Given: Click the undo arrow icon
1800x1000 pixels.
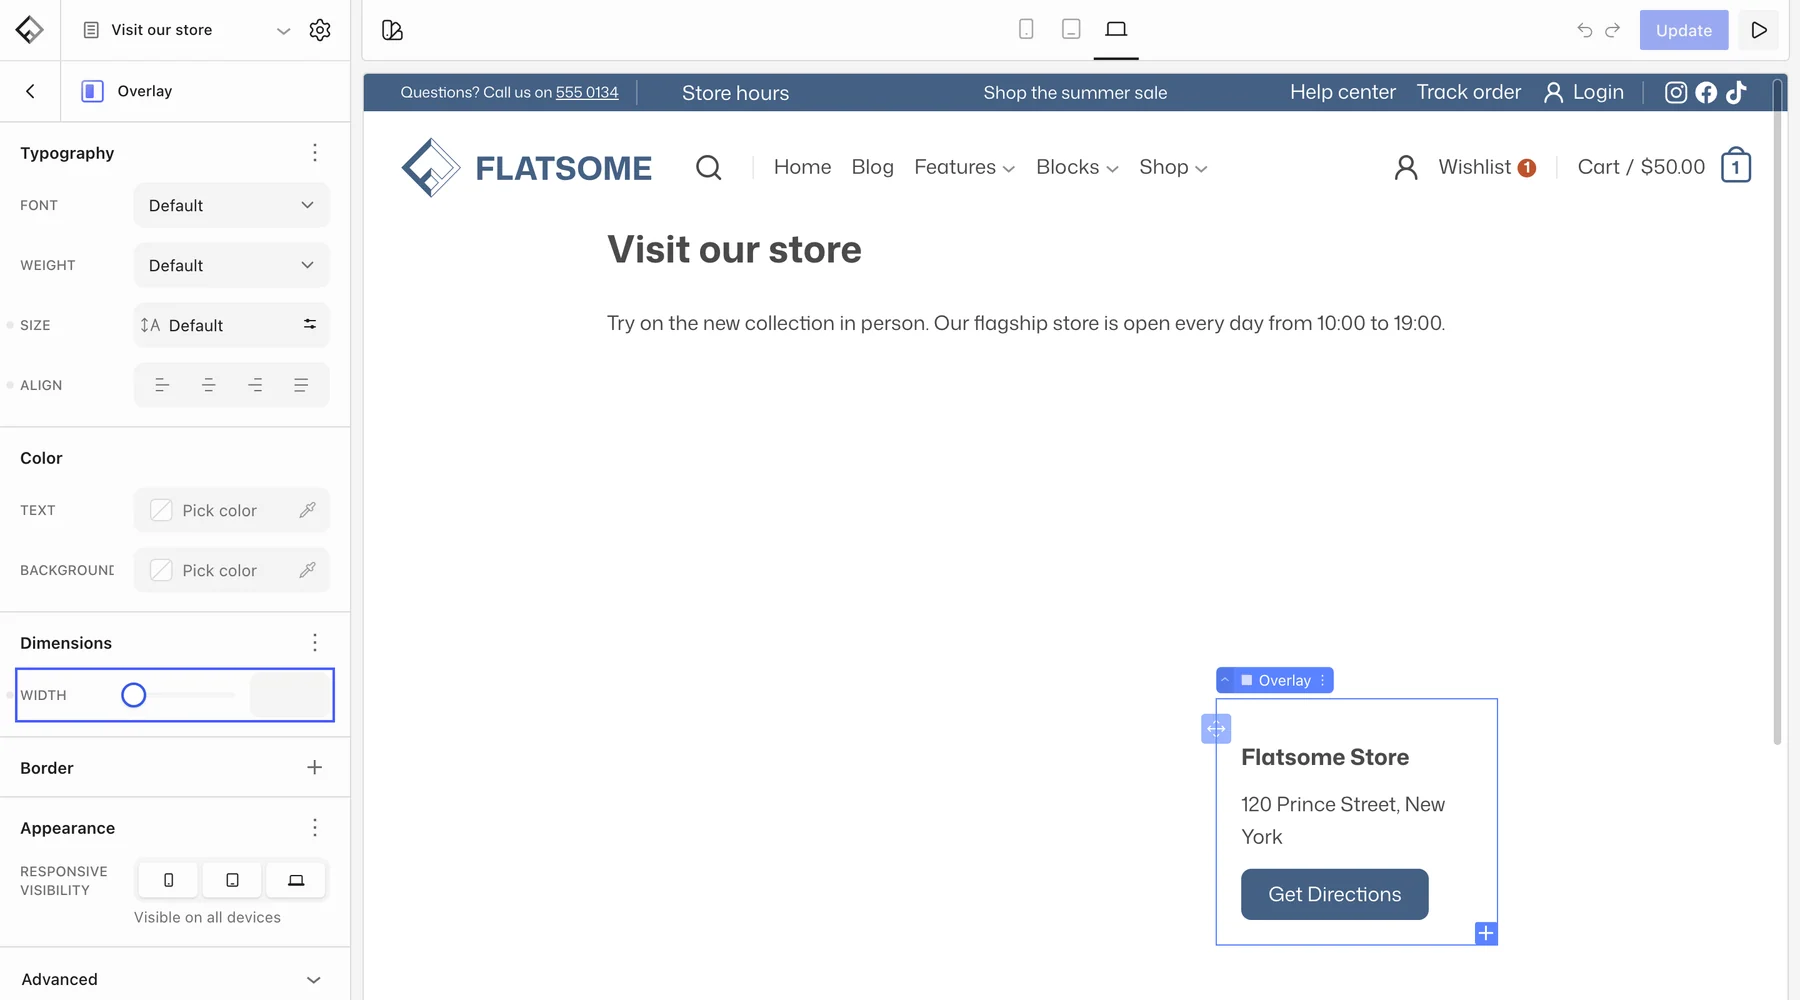Looking at the screenshot, I should 1585,30.
